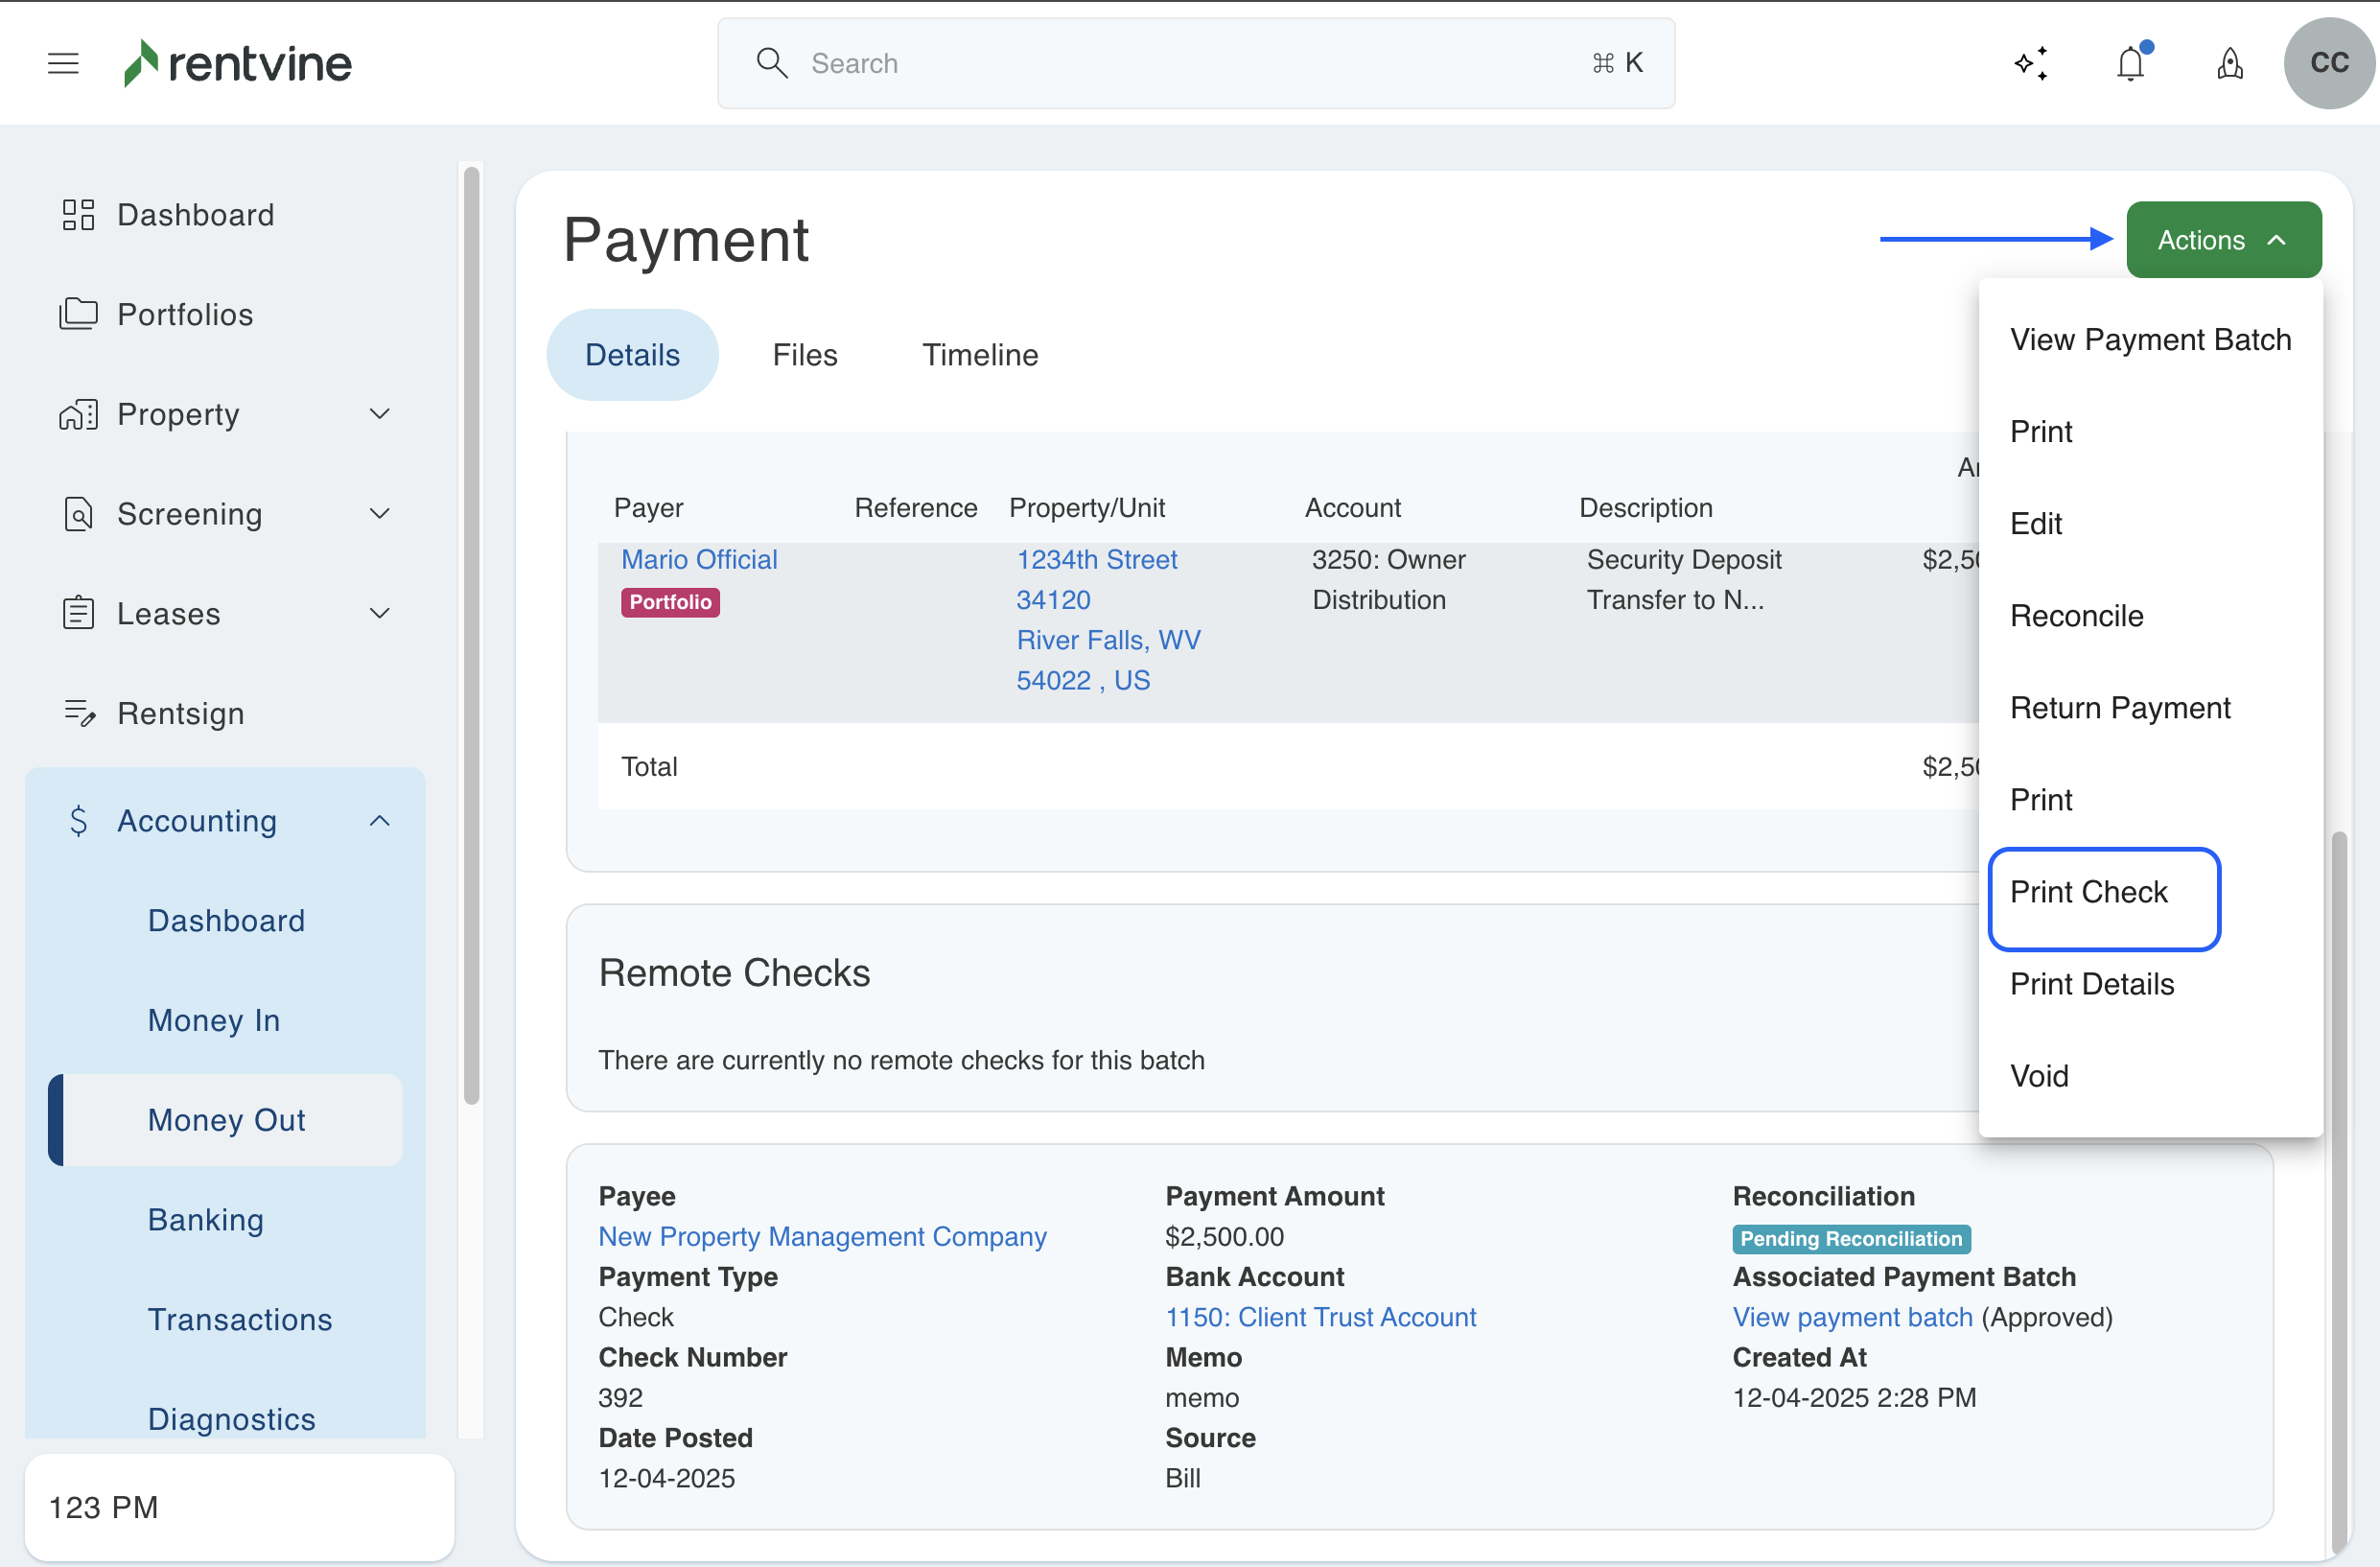Switch to the Timeline tab

point(980,355)
